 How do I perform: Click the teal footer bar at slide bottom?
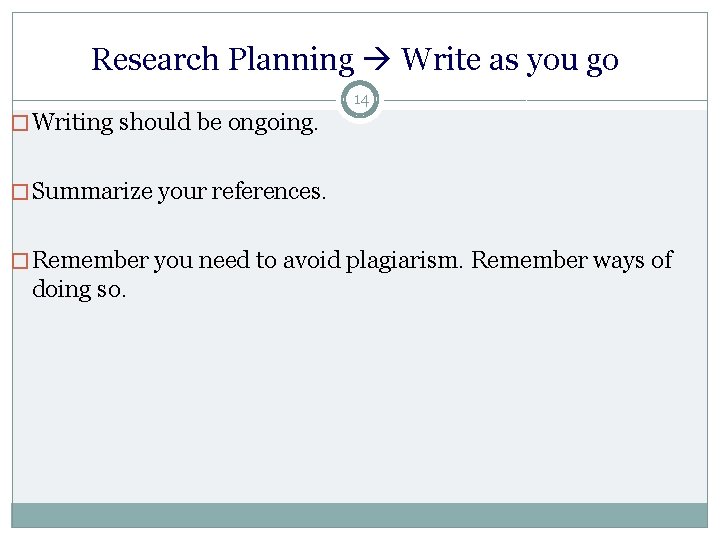pos(360,514)
